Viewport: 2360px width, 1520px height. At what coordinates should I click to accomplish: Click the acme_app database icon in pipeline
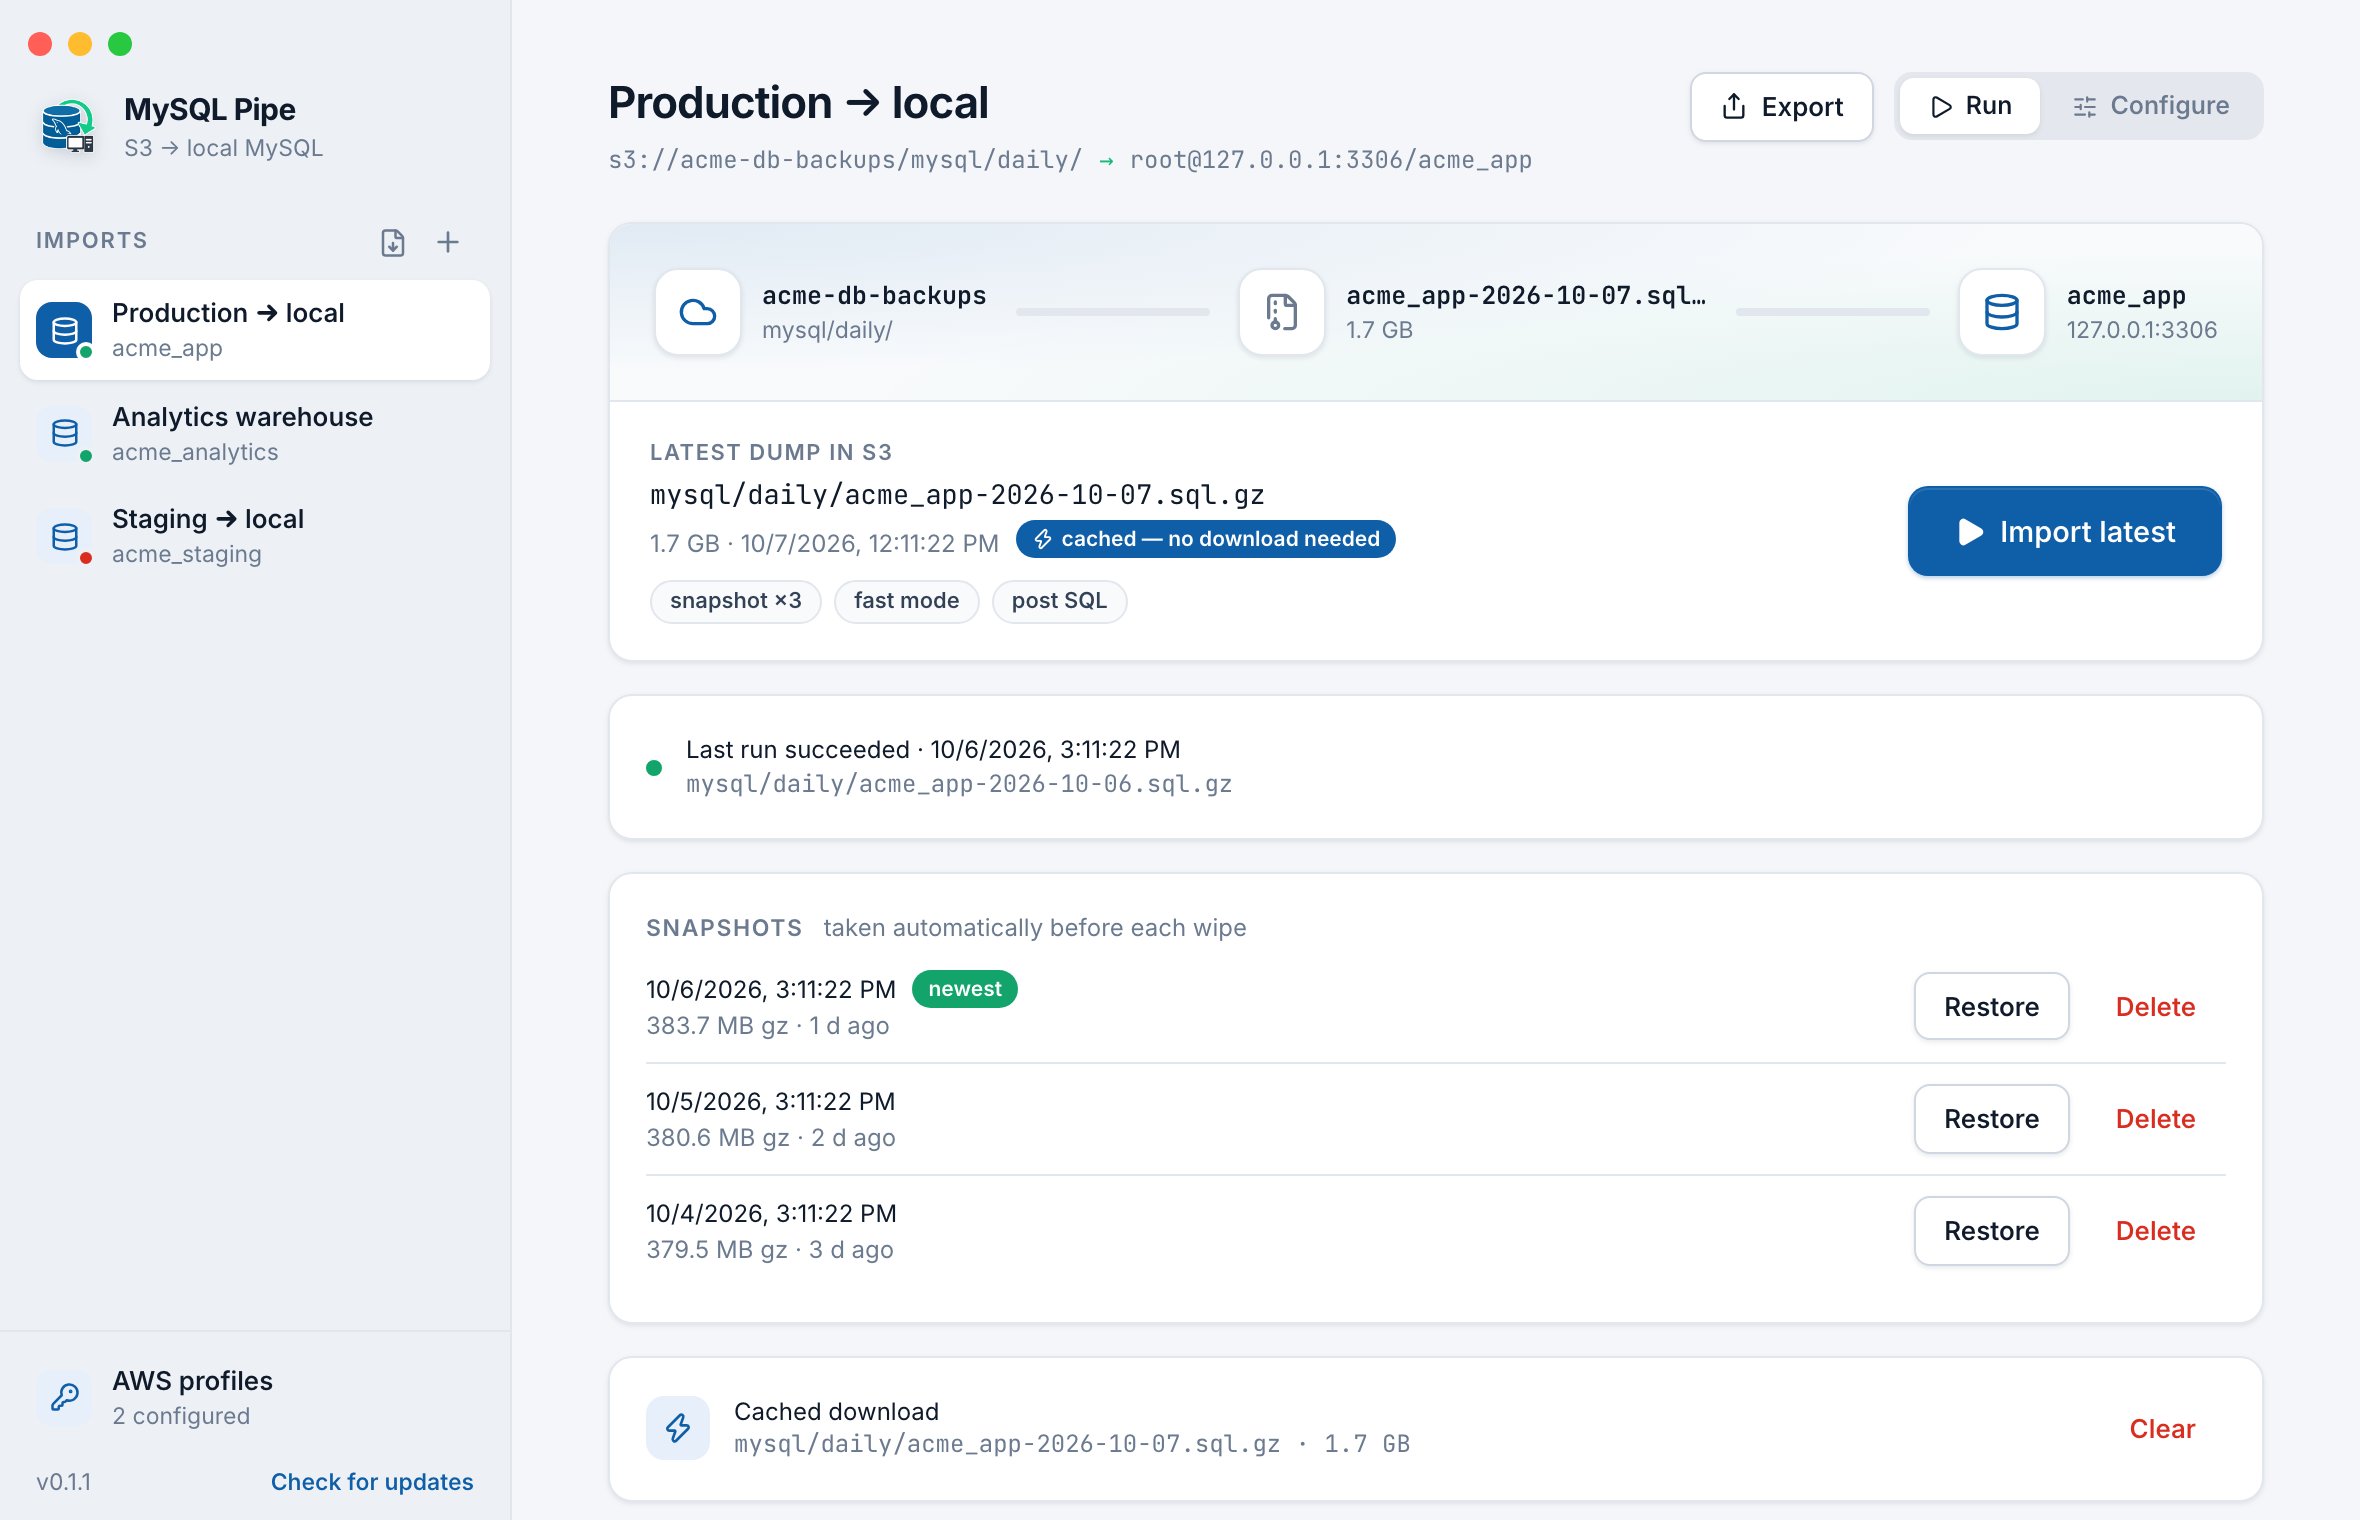(x=2002, y=312)
